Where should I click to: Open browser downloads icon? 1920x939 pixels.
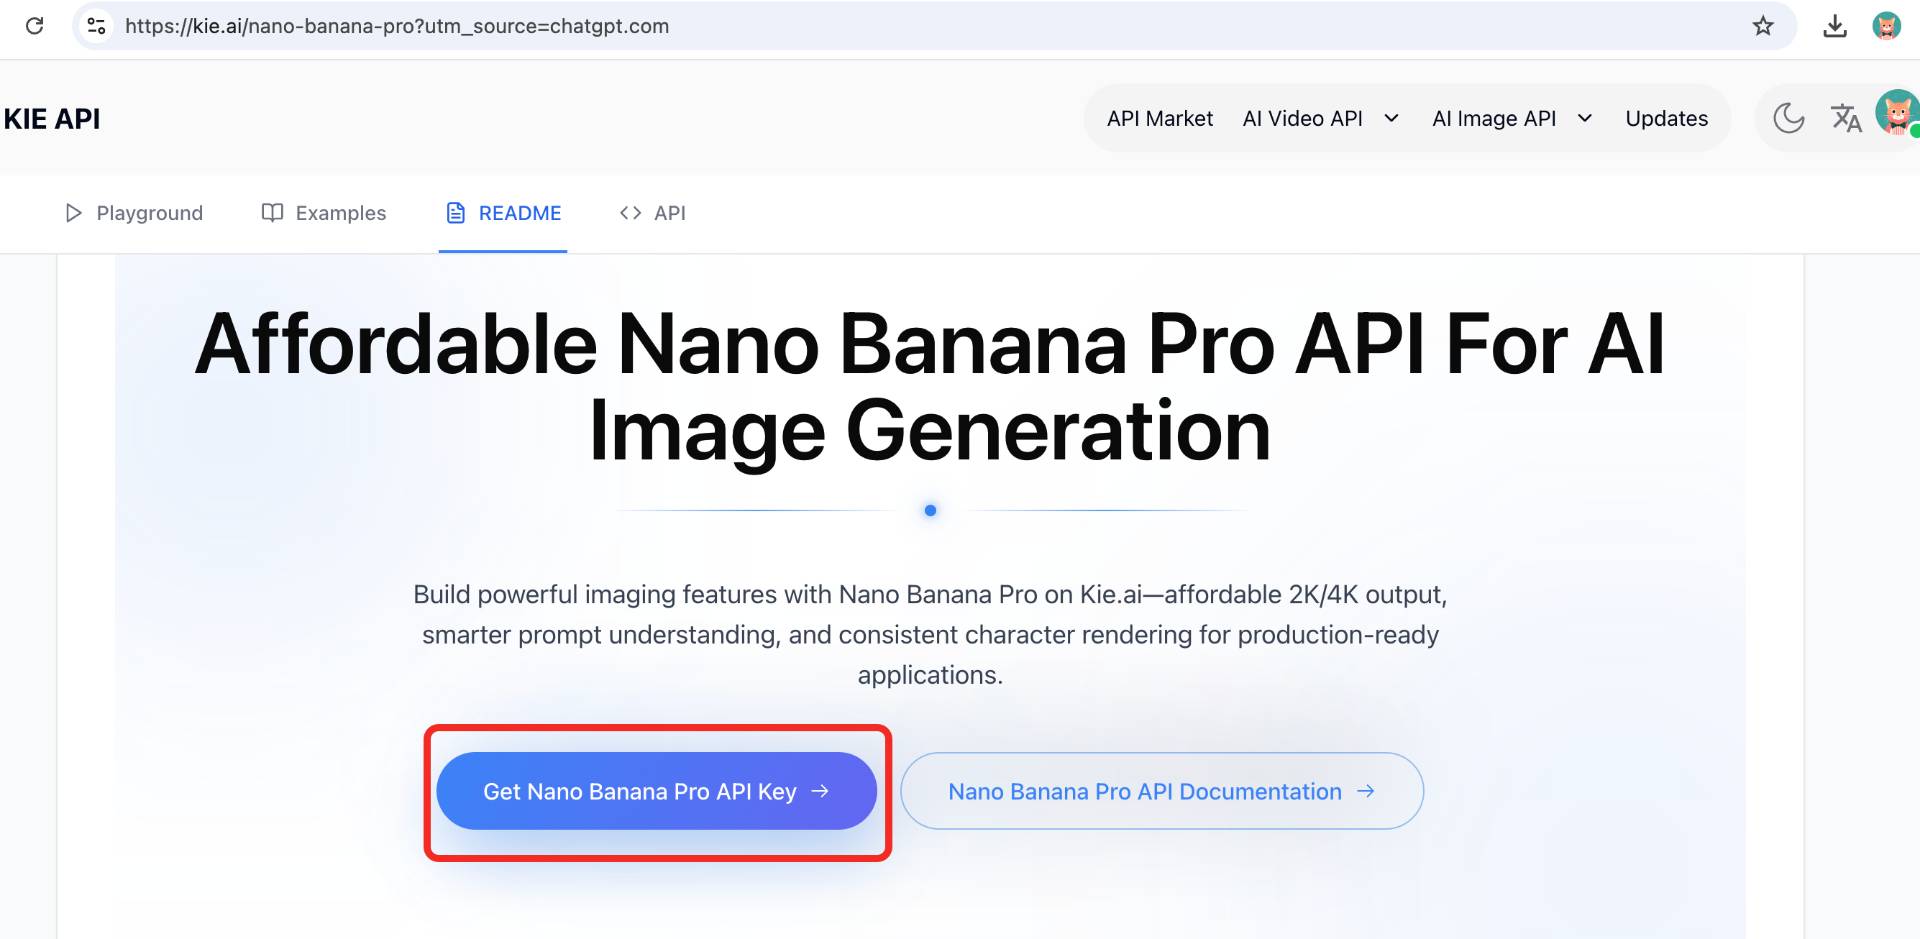click(1835, 26)
